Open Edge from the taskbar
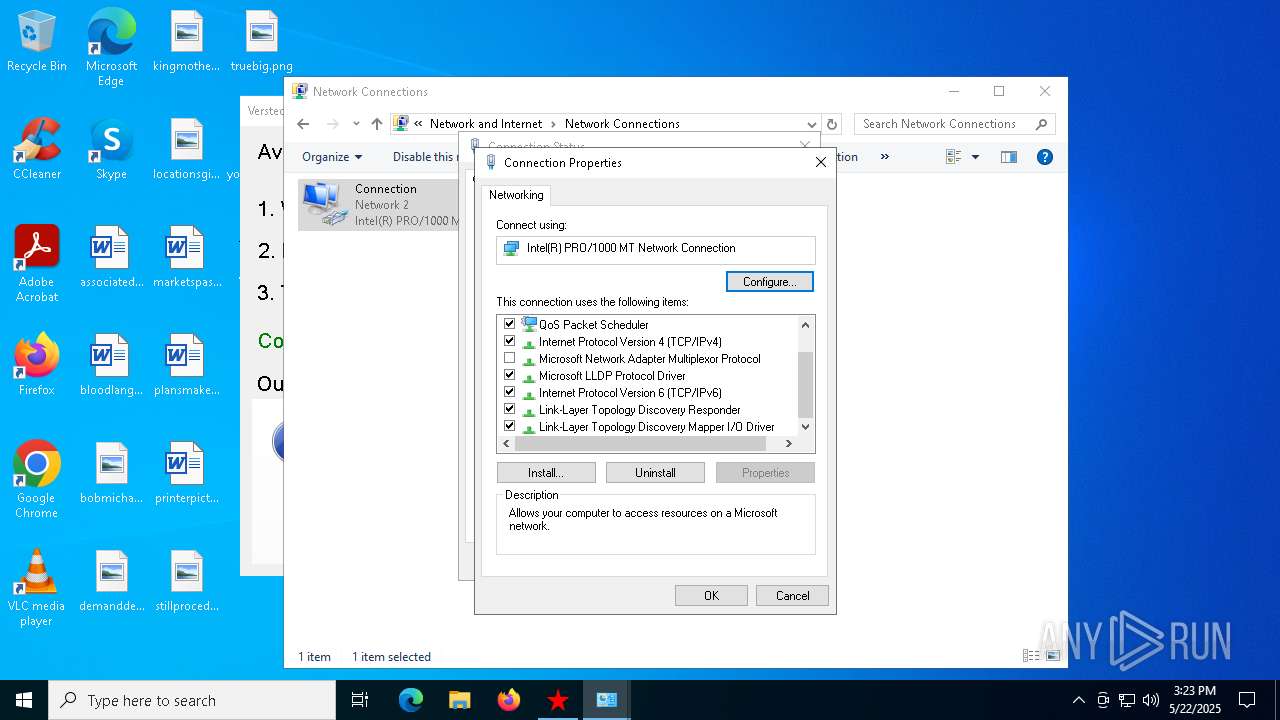1280x720 pixels. click(x=411, y=700)
